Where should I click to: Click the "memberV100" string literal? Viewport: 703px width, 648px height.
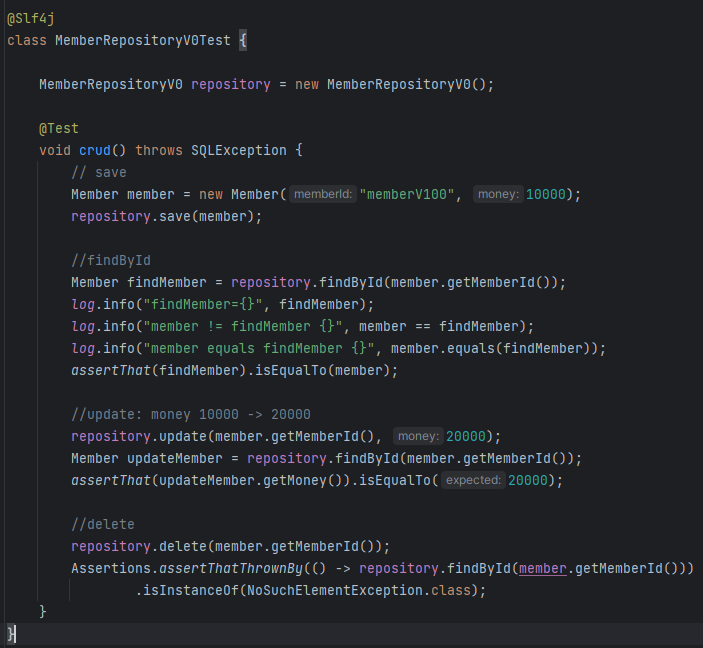406,194
